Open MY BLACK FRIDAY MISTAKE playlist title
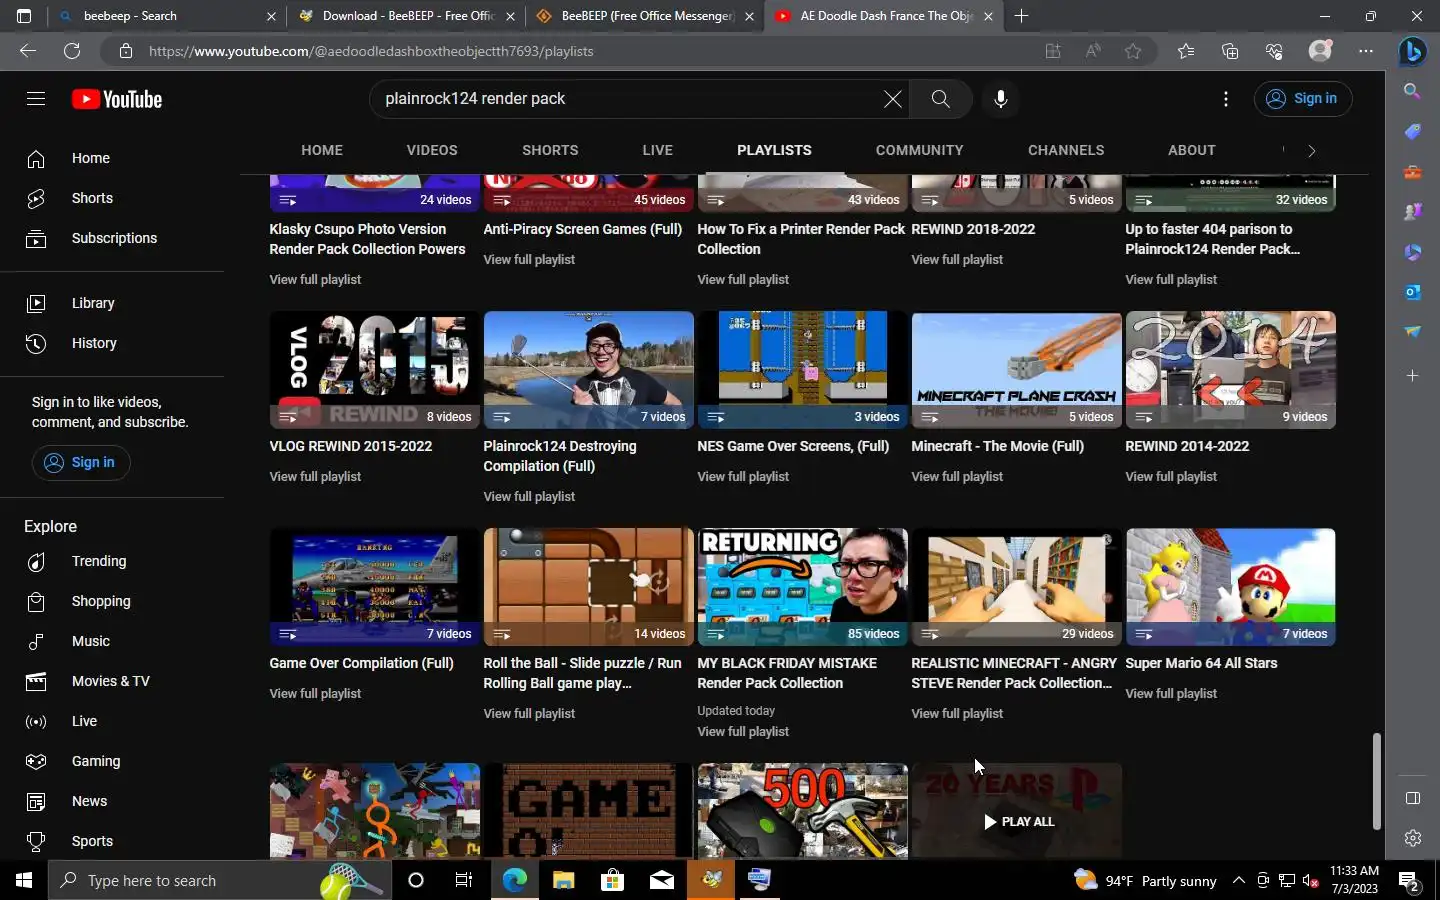 point(787,673)
